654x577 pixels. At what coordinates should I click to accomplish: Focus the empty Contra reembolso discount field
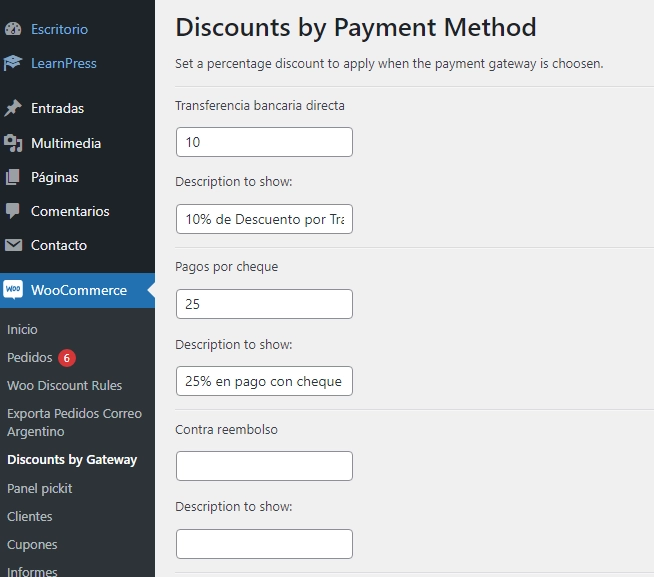coord(264,466)
